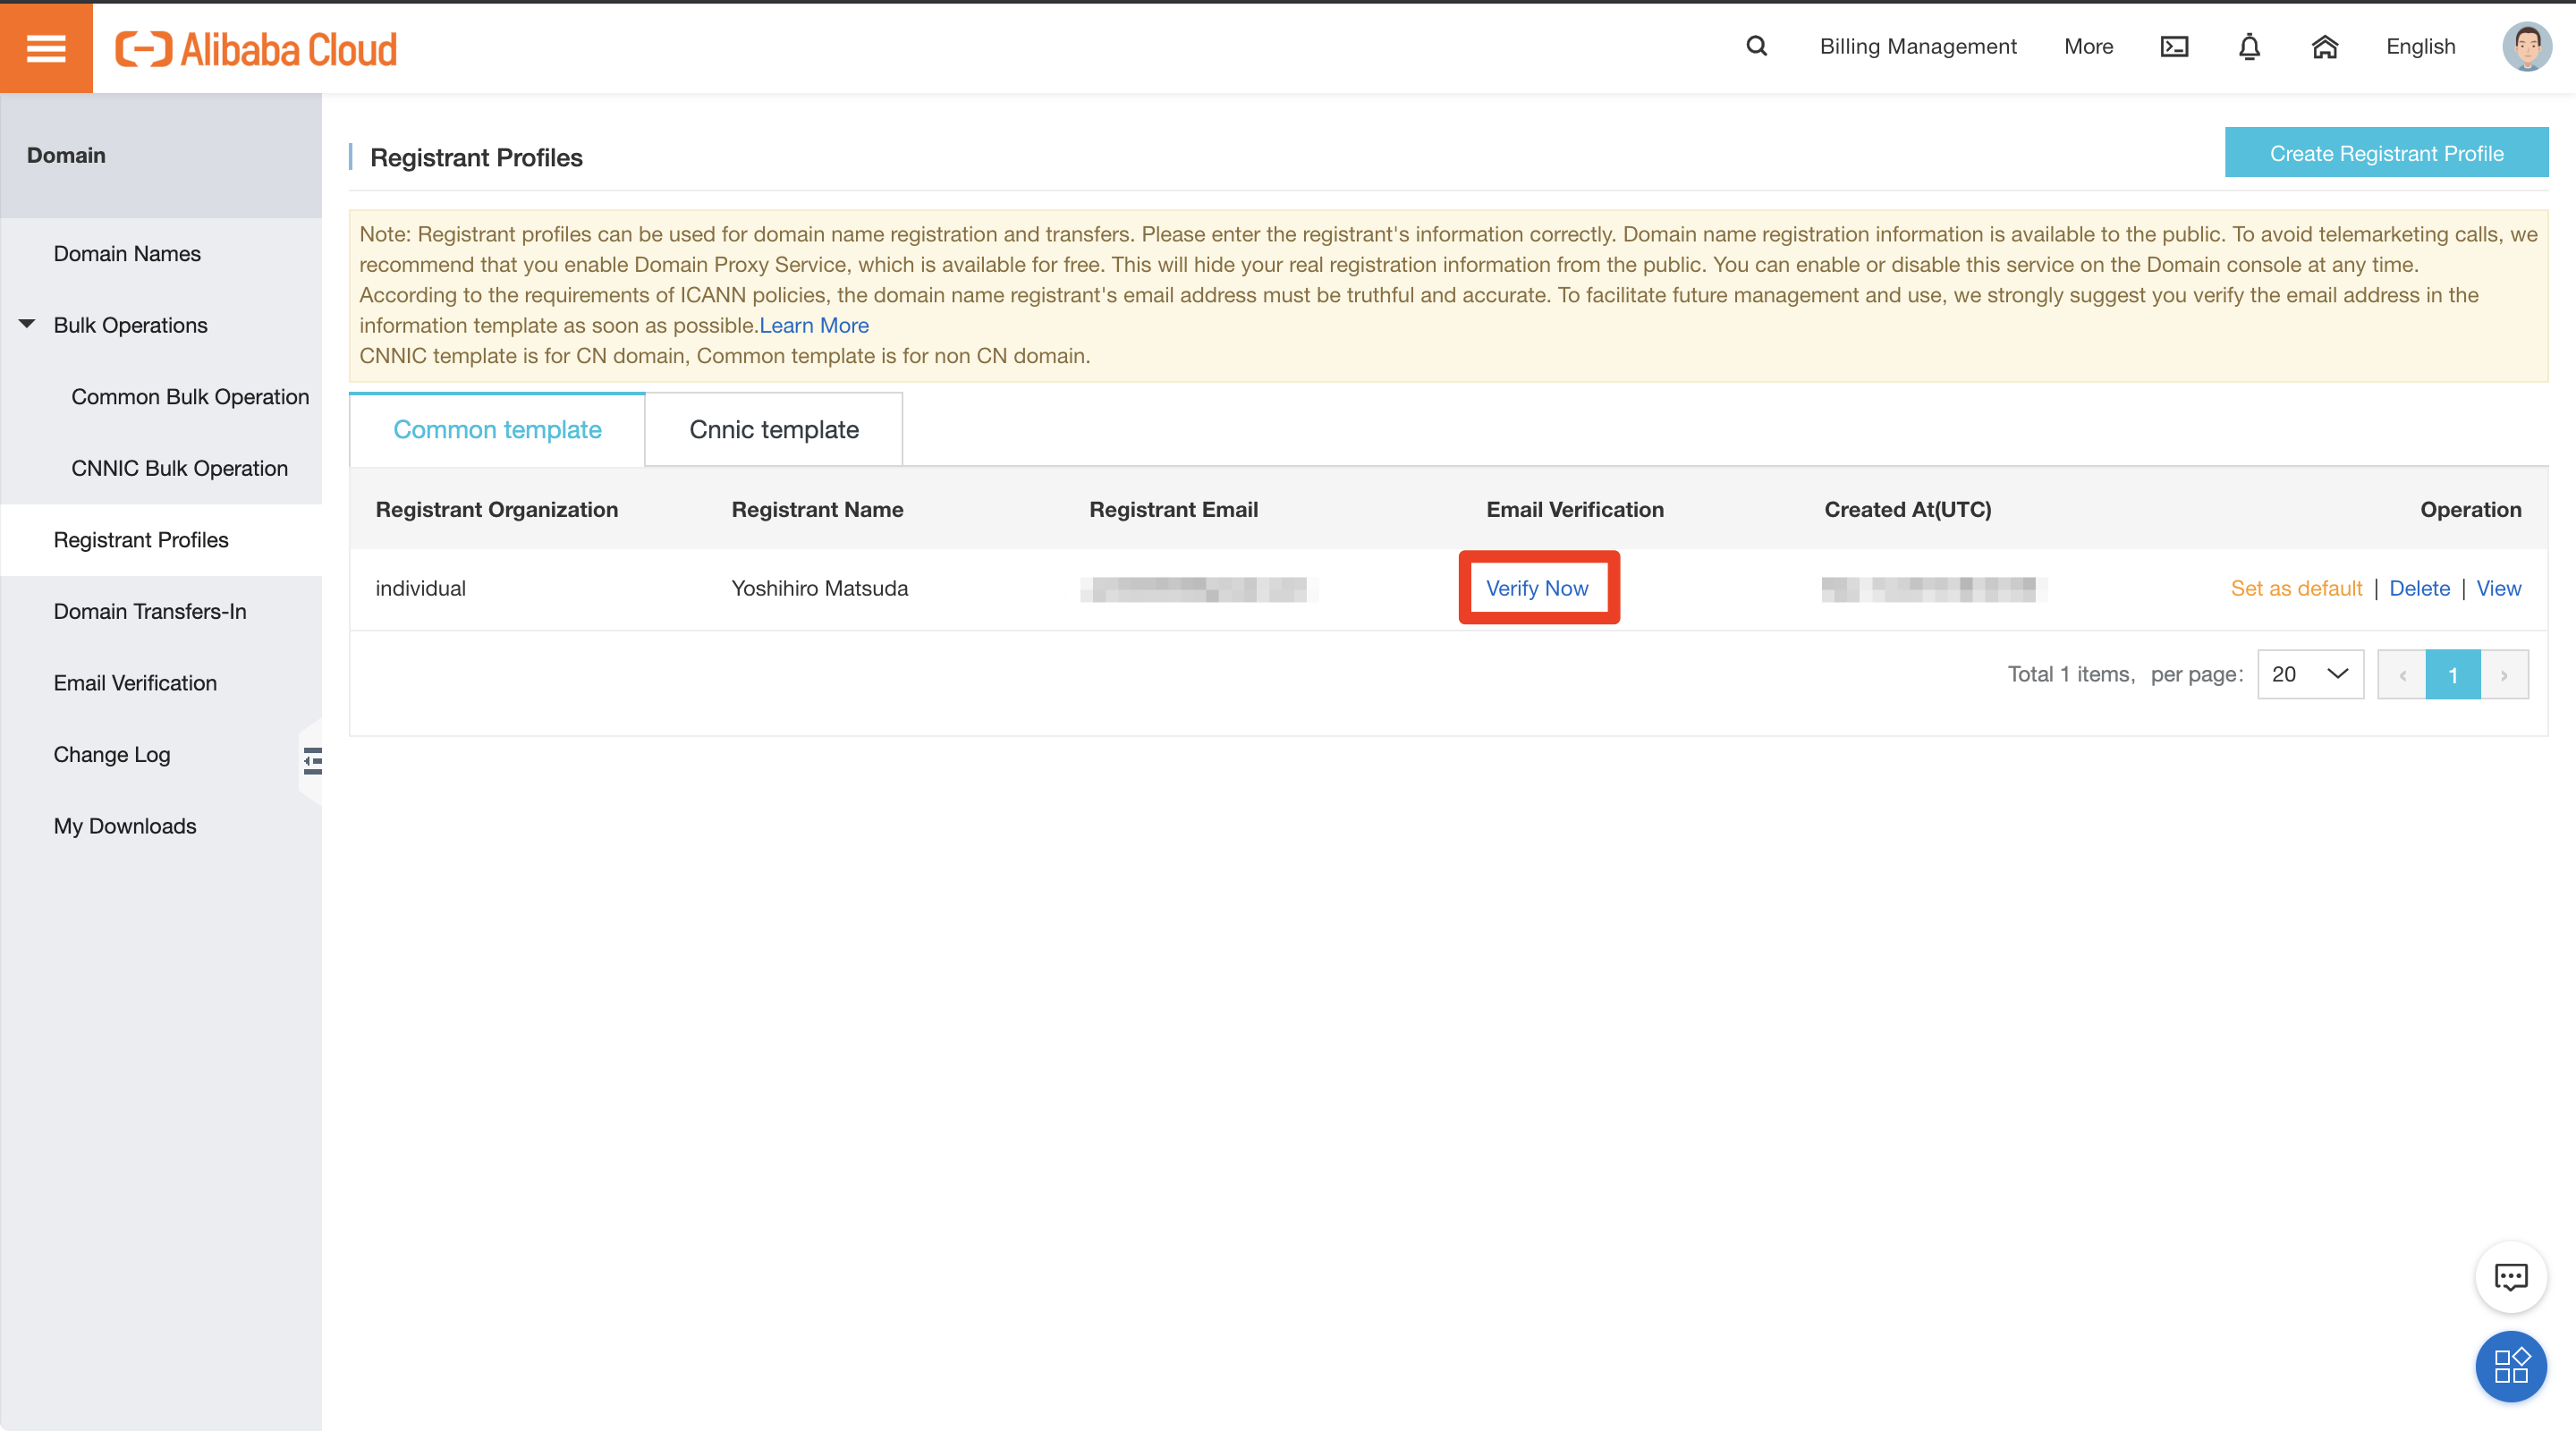Open the feedback chat bubble icon

[2511, 1277]
